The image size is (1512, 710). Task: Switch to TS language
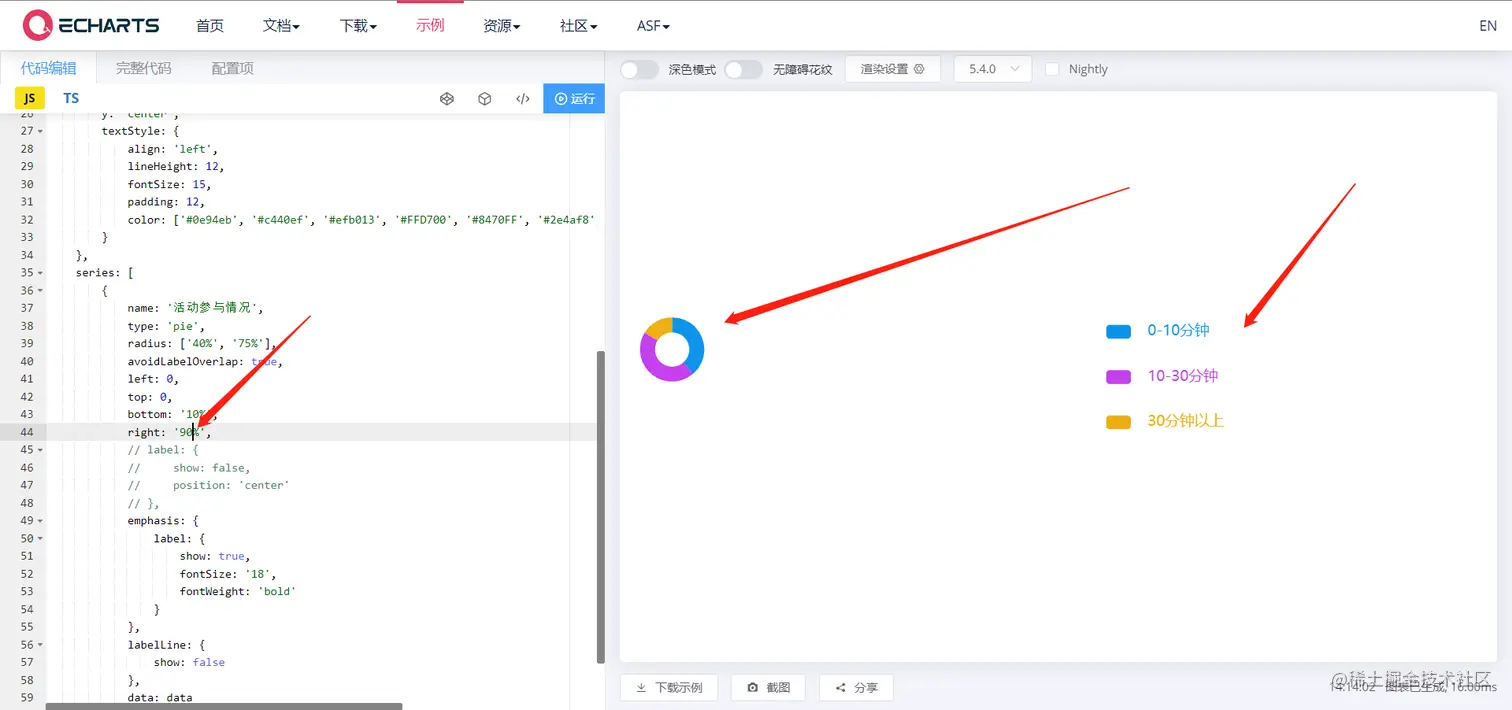(71, 98)
